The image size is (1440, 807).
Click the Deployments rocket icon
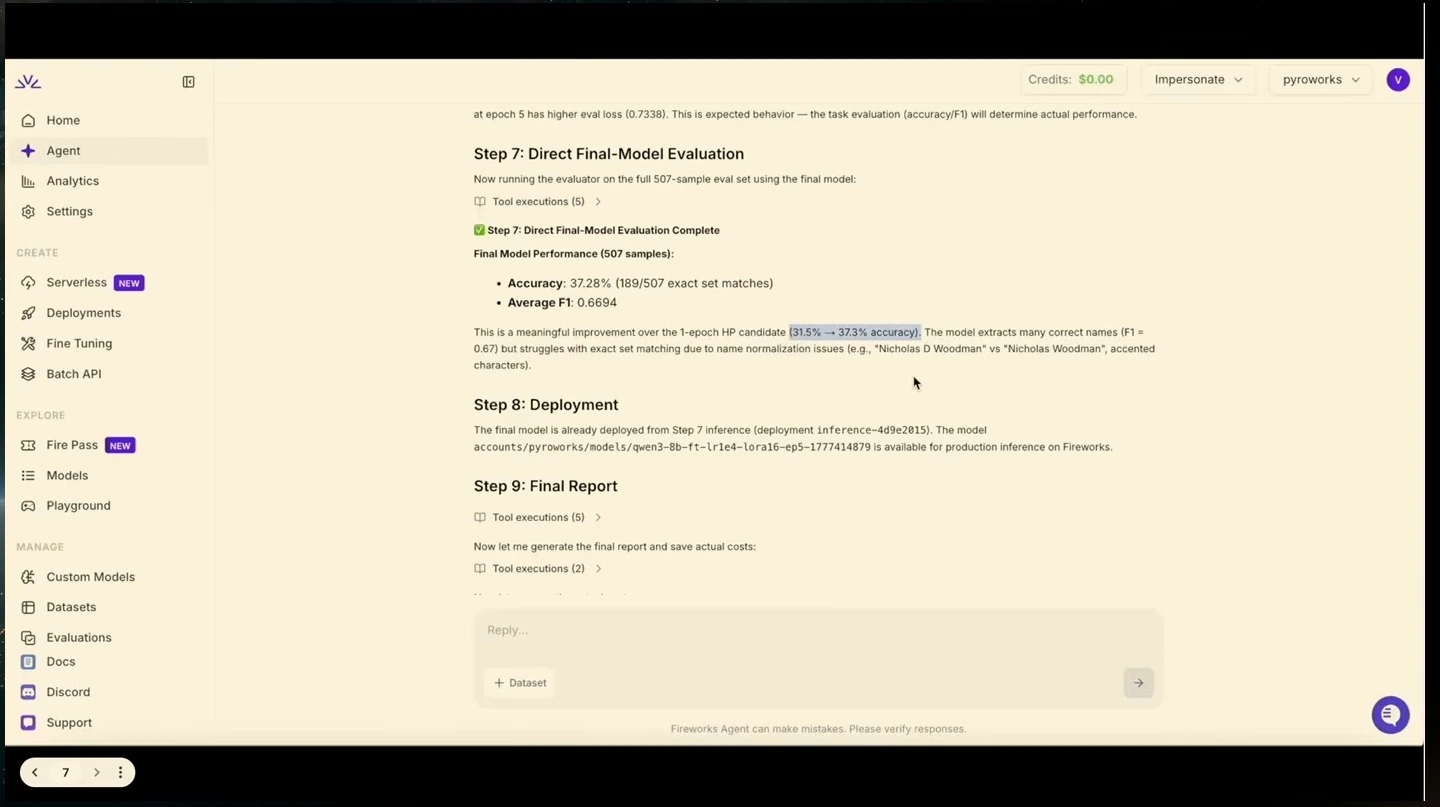[28, 313]
